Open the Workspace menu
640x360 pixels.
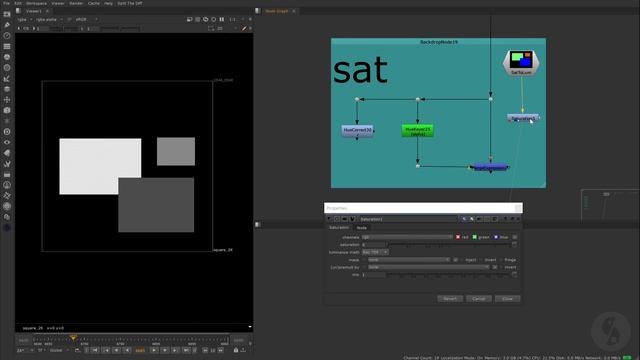pyautogui.click(x=36, y=3)
